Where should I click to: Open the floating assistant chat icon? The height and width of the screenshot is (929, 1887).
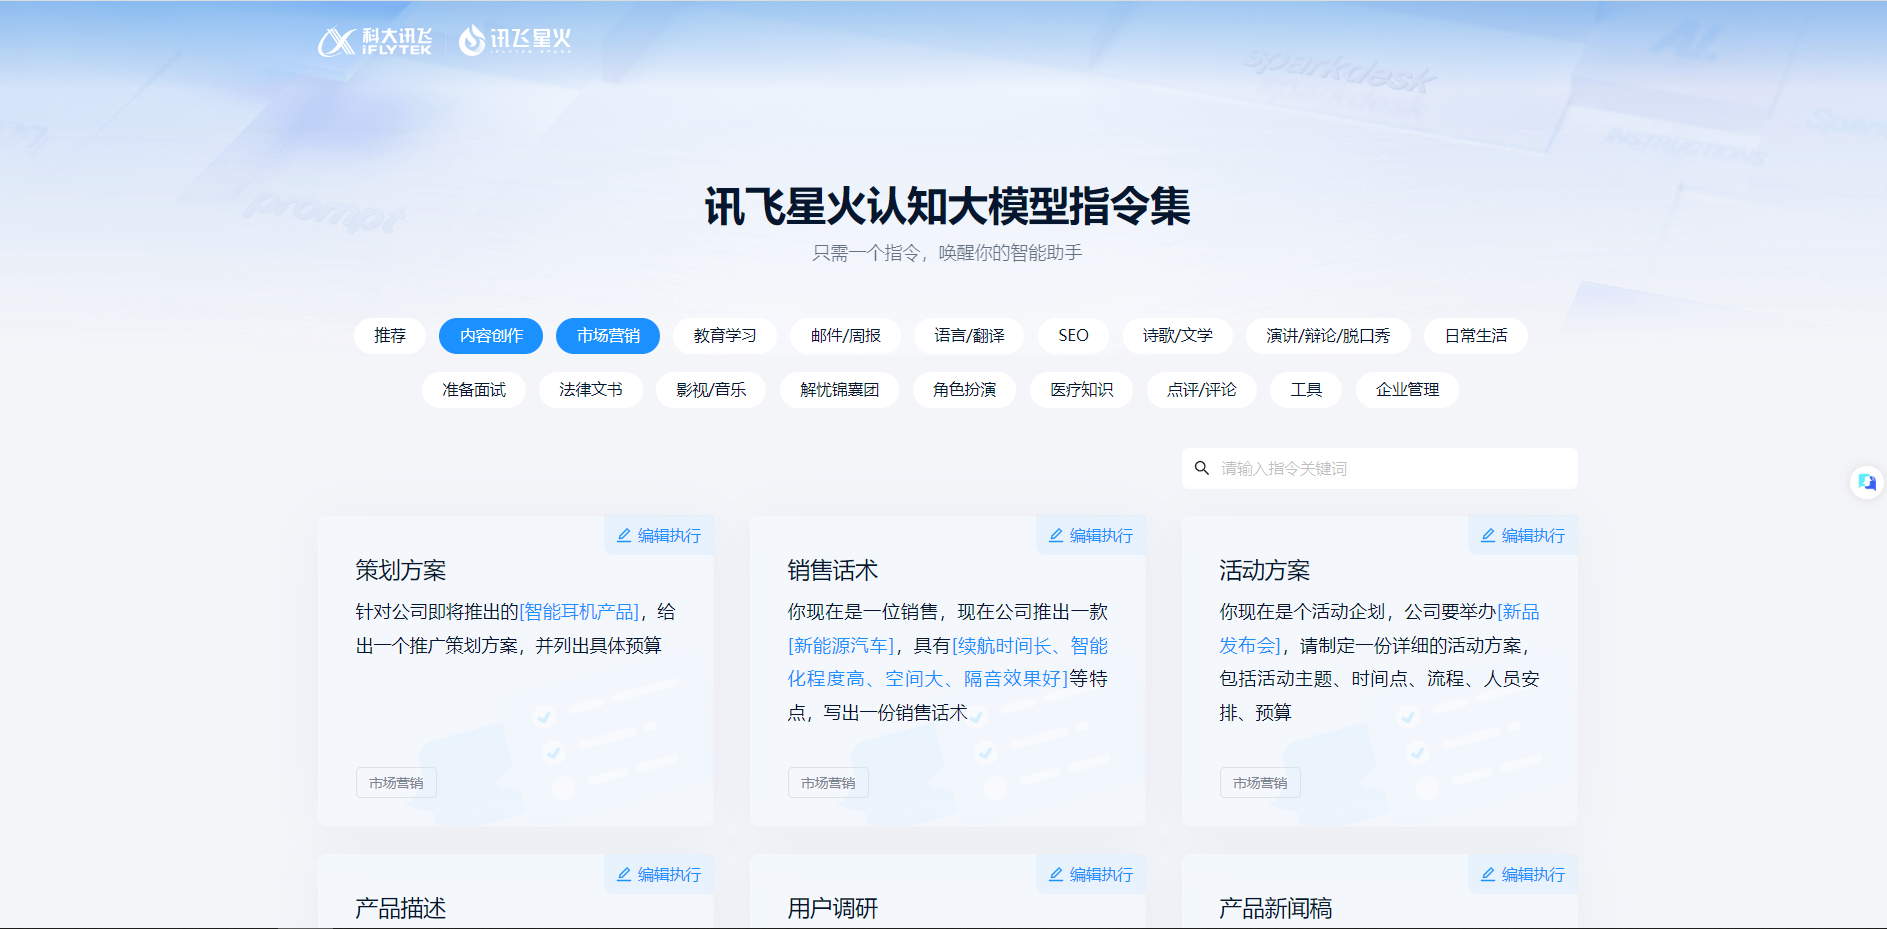coord(1866,483)
